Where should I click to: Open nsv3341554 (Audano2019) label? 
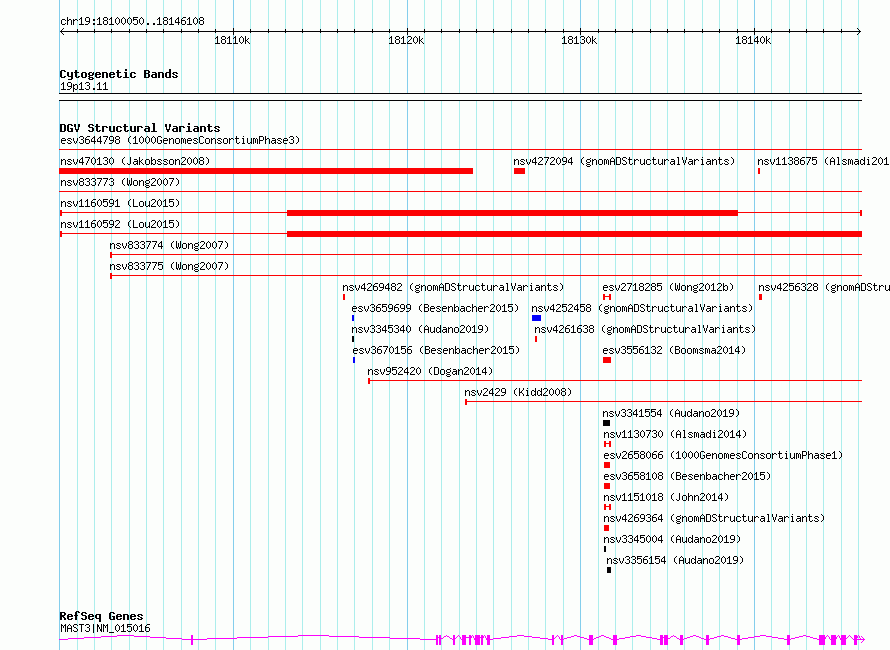coord(671,413)
